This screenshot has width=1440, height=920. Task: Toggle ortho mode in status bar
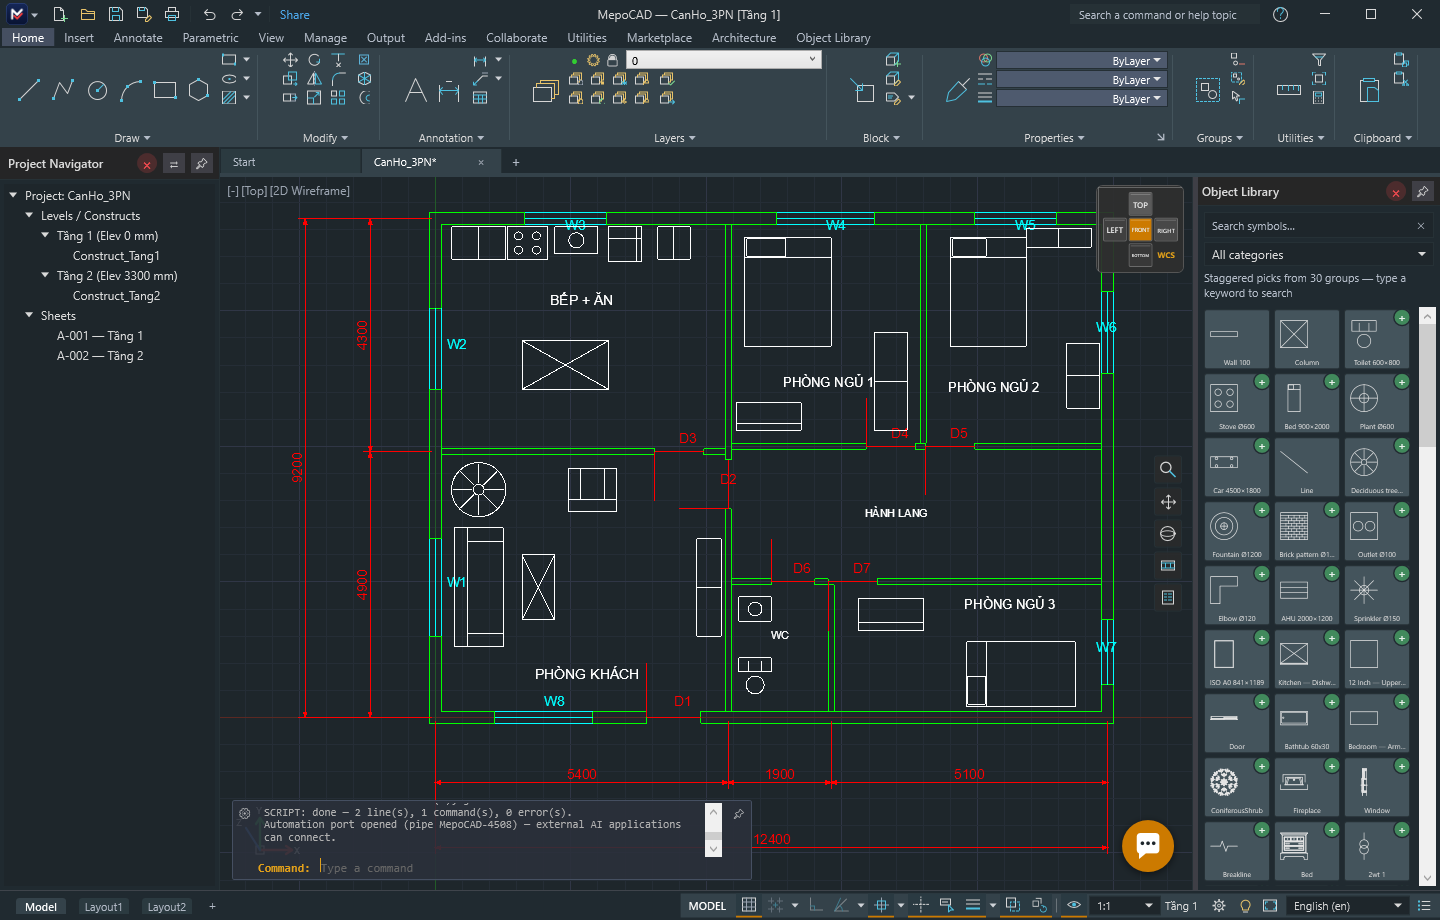(x=816, y=905)
